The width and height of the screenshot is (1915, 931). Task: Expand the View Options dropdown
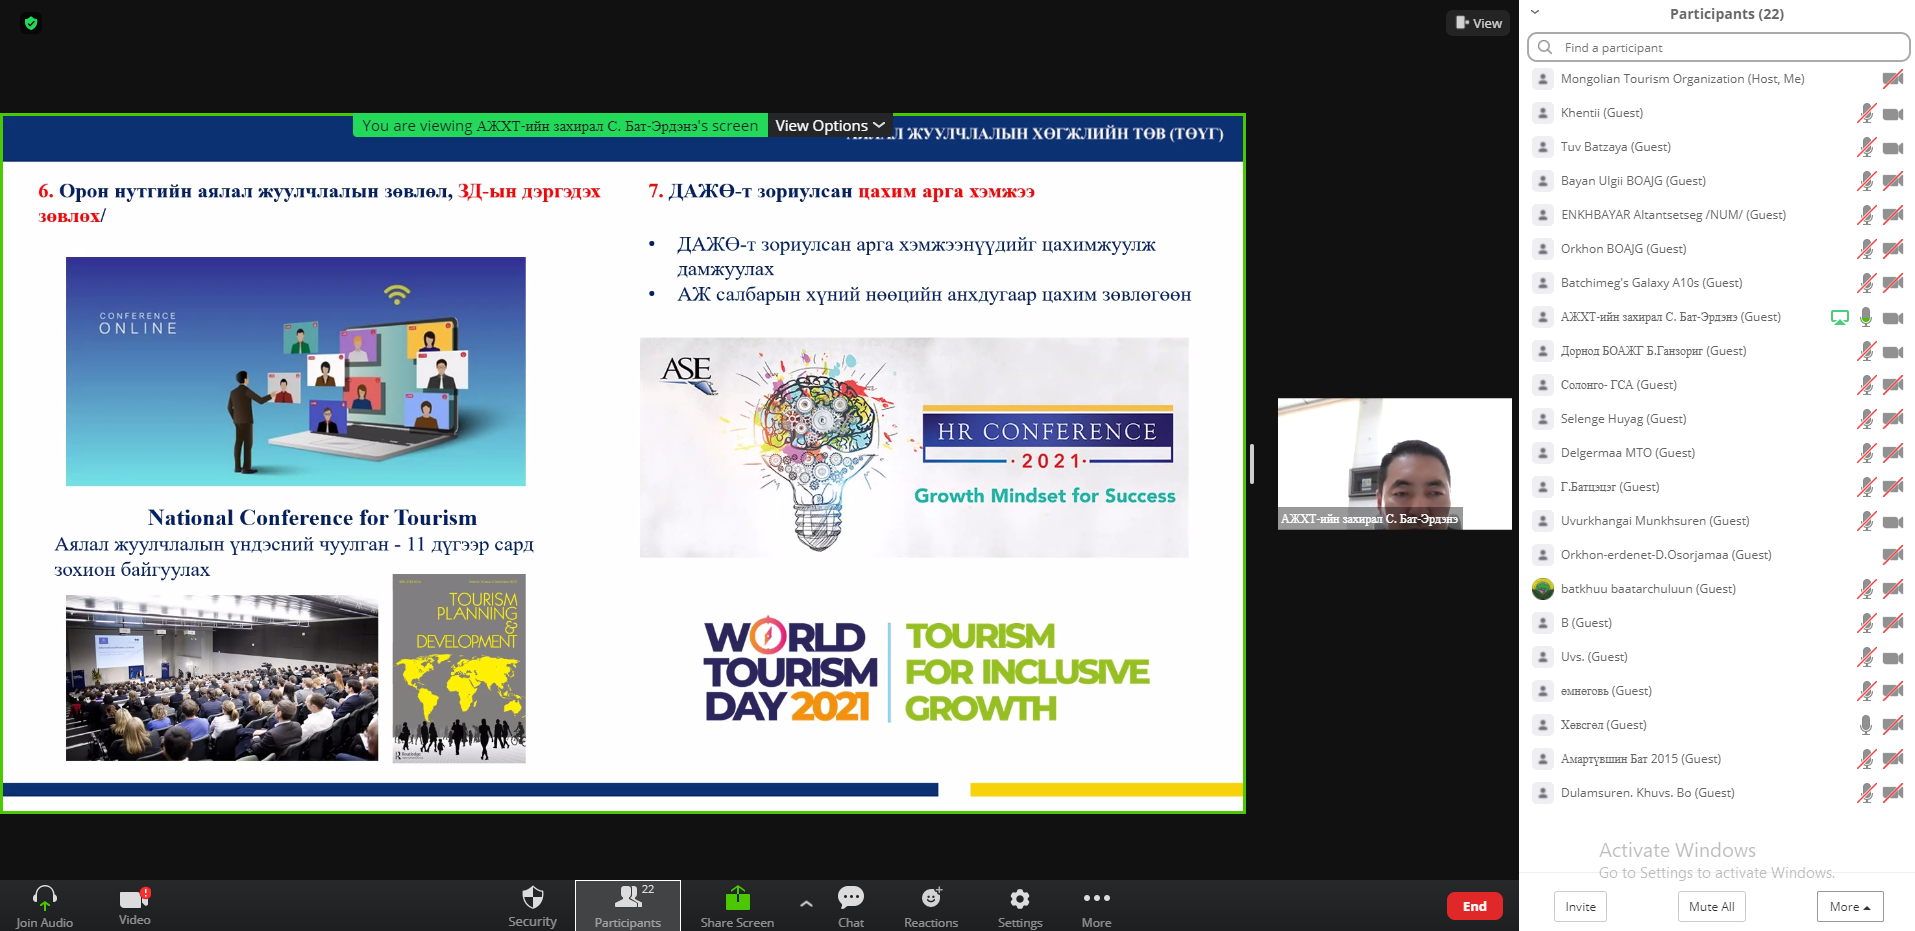pyautogui.click(x=830, y=126)
